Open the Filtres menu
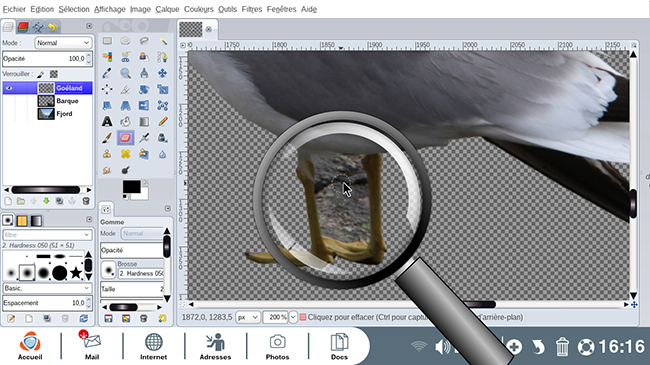Screen dimensions: 650x365 [252, 9]
